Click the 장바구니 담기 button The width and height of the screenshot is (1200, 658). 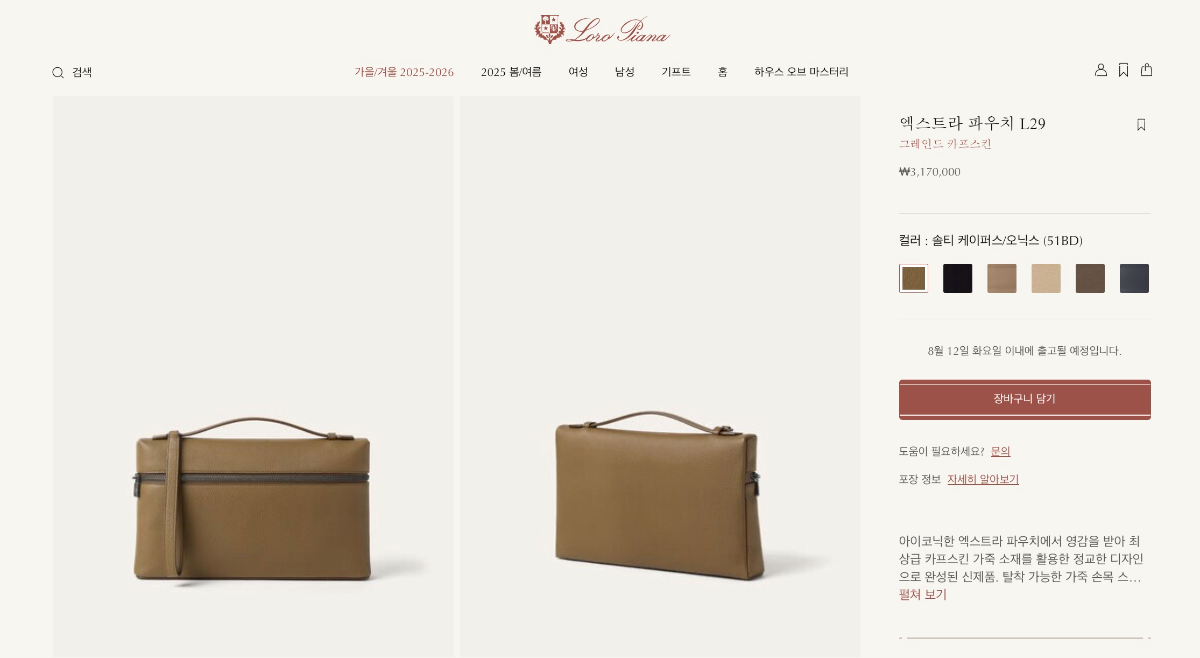pos(1025,399)
